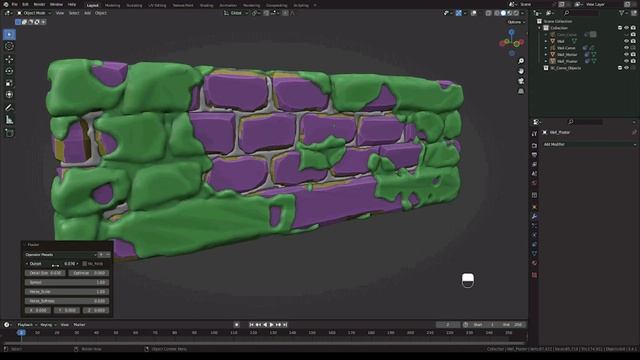
Task: Open the Operator Presets dropdown
Action: pos(60,255)
